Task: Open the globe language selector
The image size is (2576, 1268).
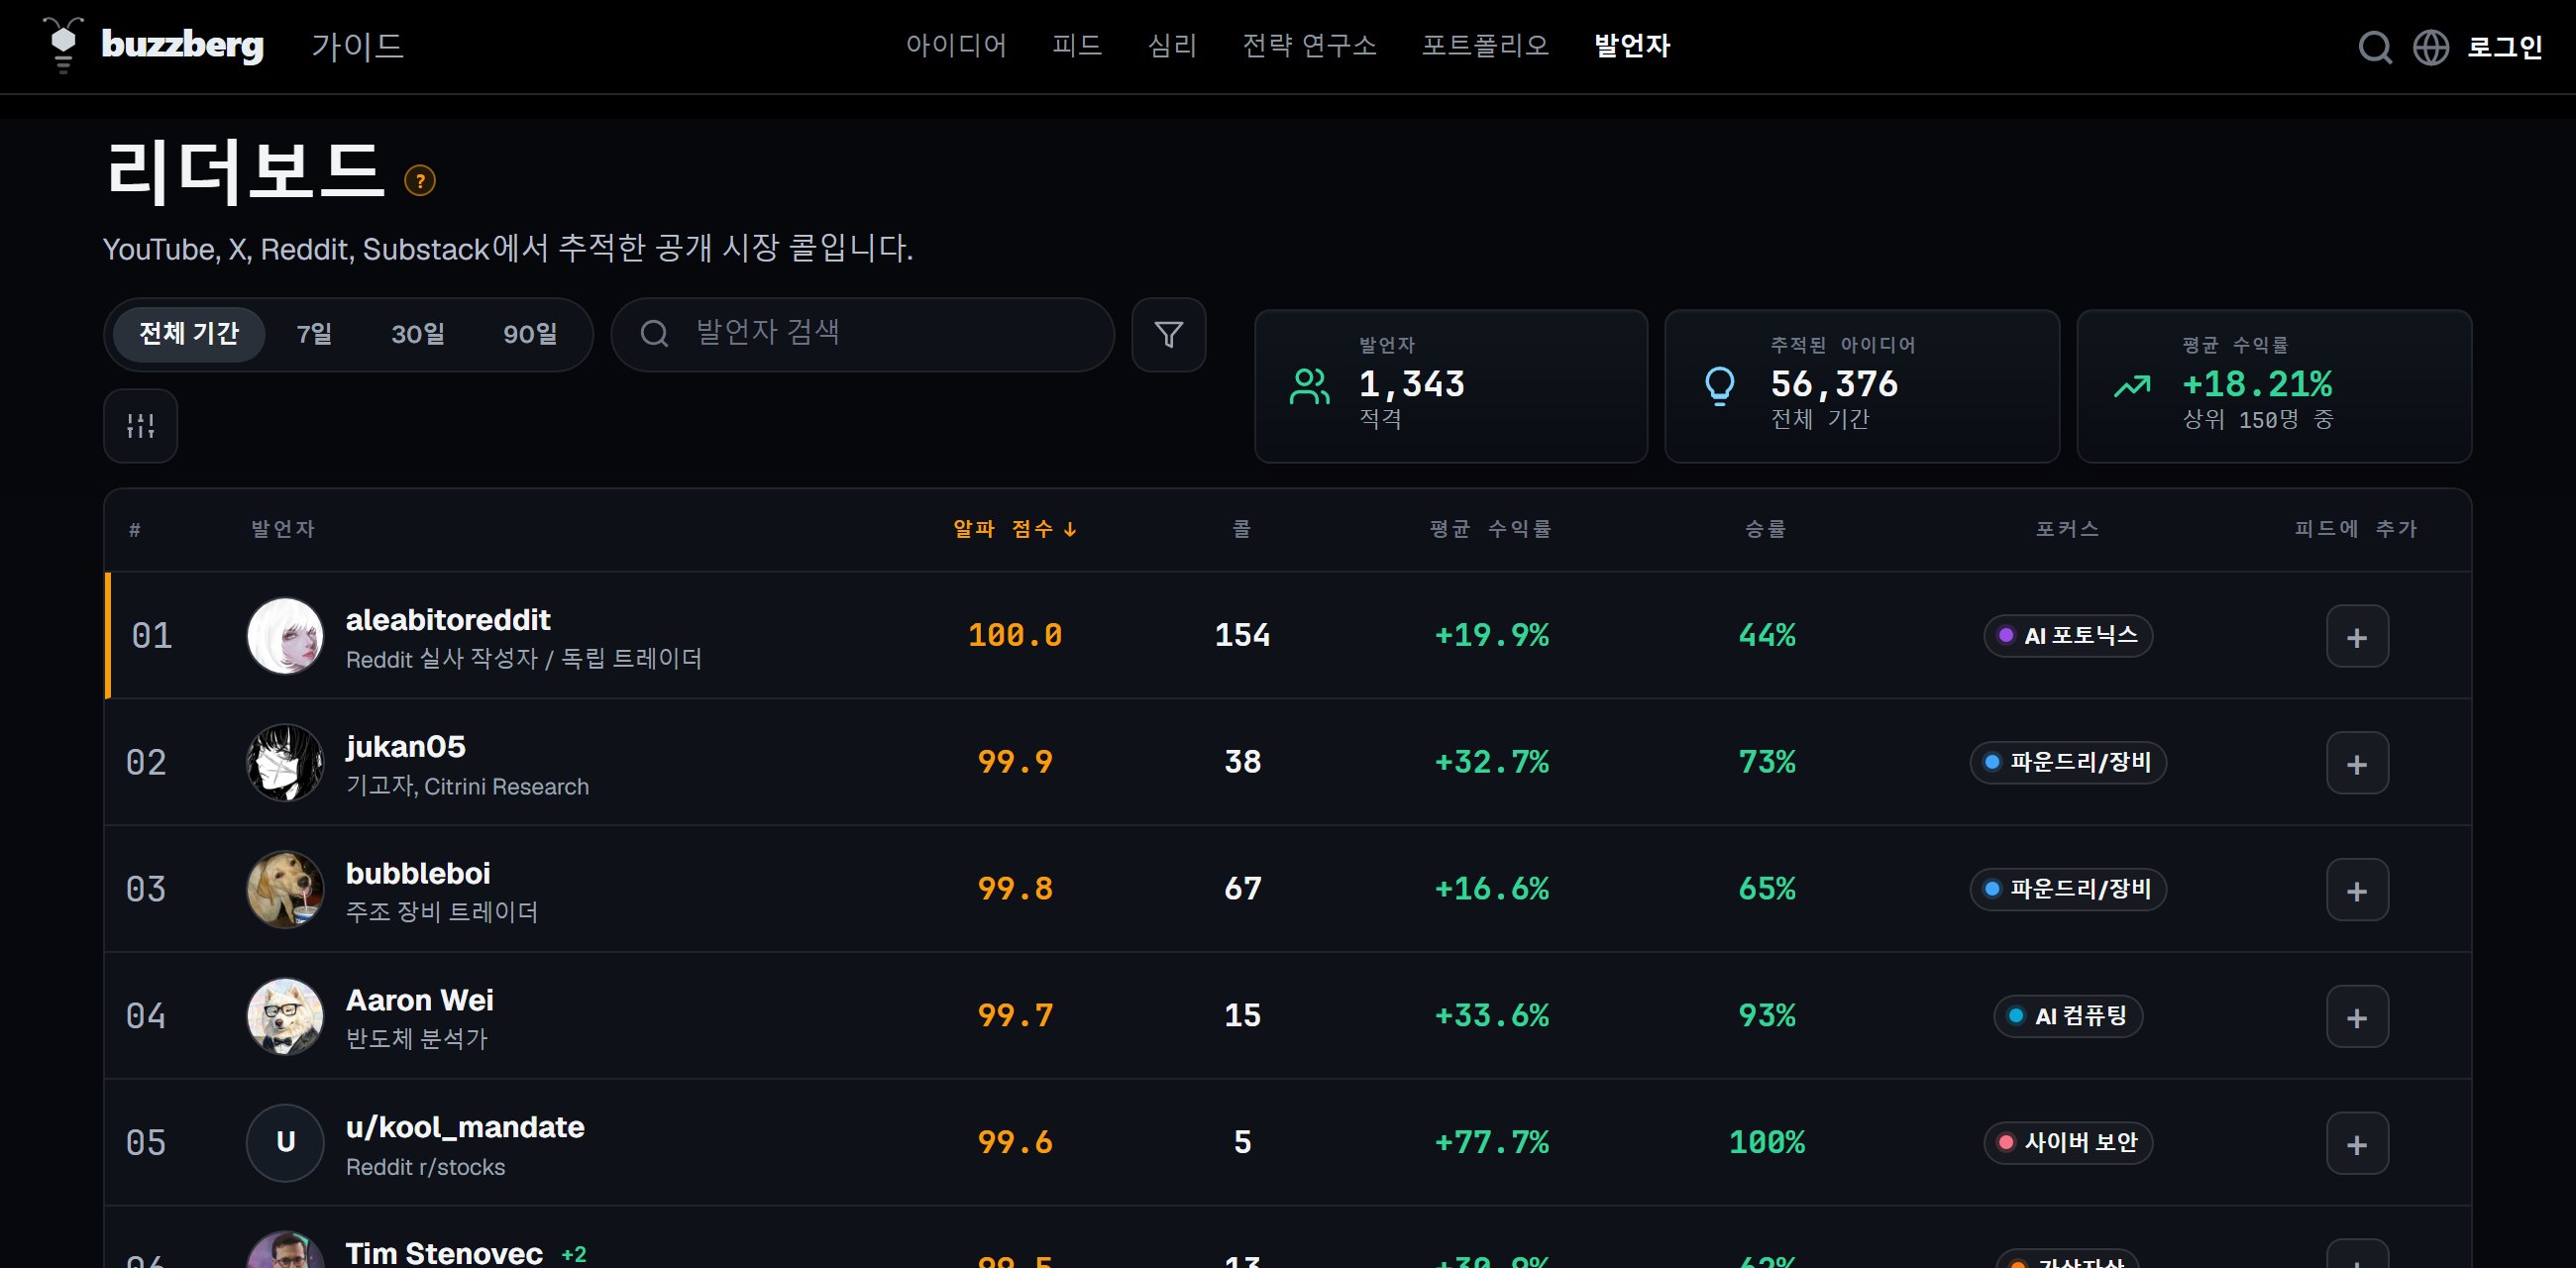Action: point(2431,47)
